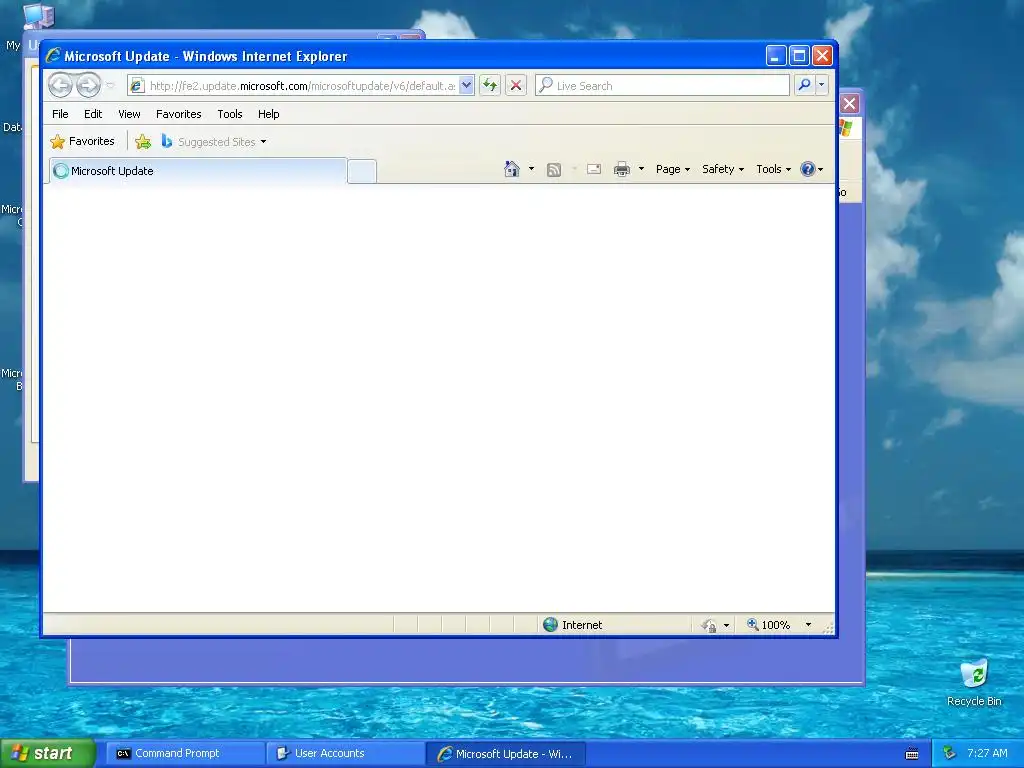Open the View menu
1024x768 pixels.
tap(129, 114)
